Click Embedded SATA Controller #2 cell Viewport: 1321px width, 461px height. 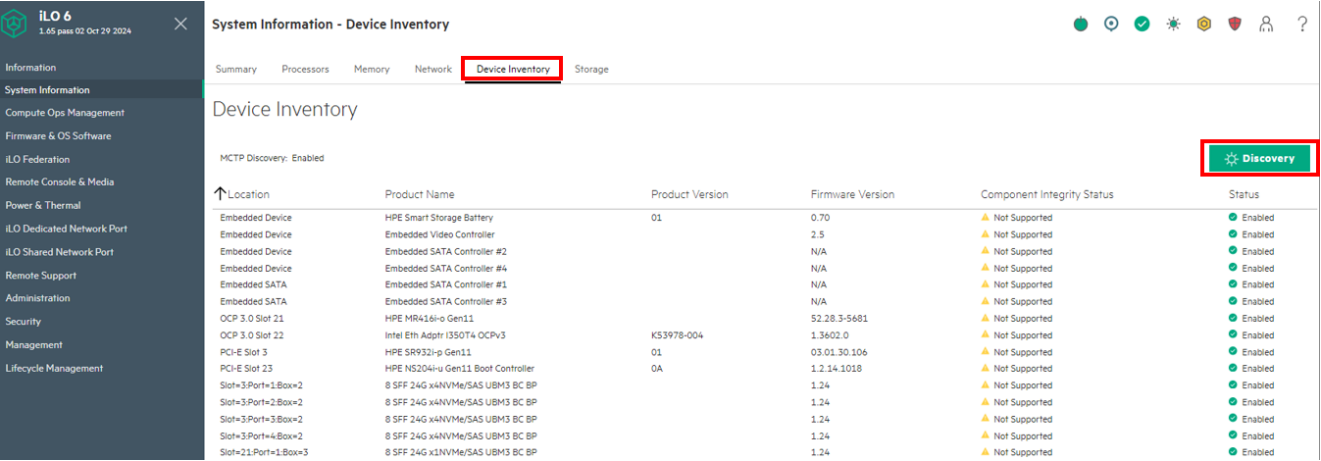click(x=446, y=251)
